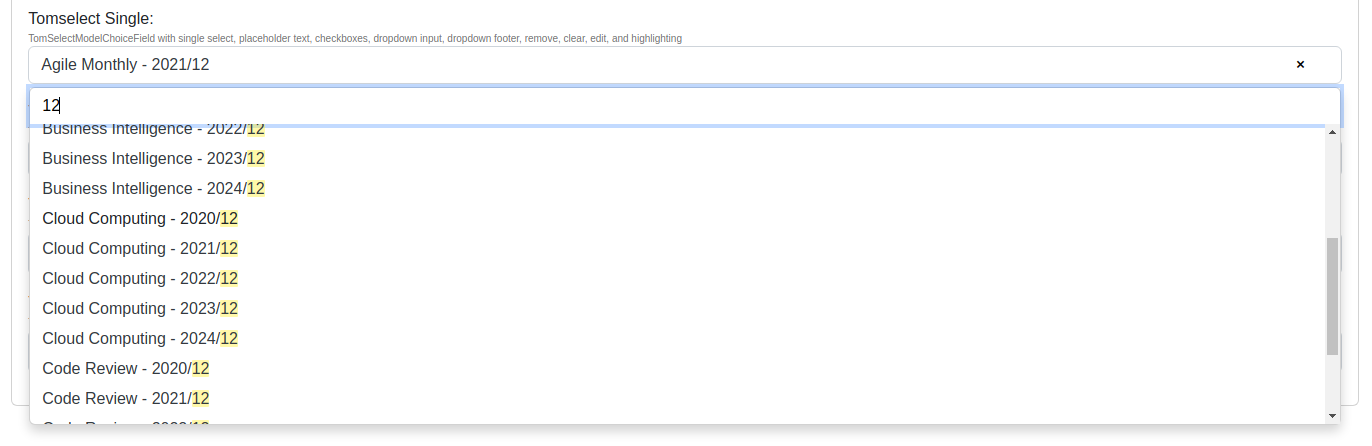Viewport: 1372px width, 446px height.
Task: Click the scrollbar track below the thumb
Action: coord(1332,381)
